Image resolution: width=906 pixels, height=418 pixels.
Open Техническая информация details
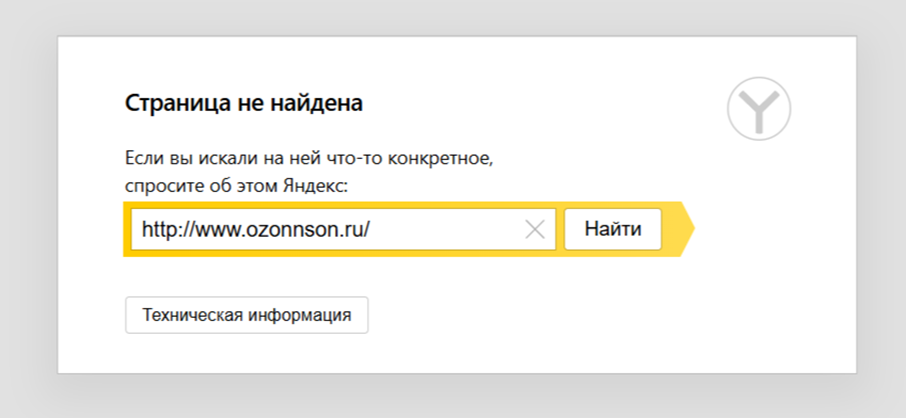point(246,315)
